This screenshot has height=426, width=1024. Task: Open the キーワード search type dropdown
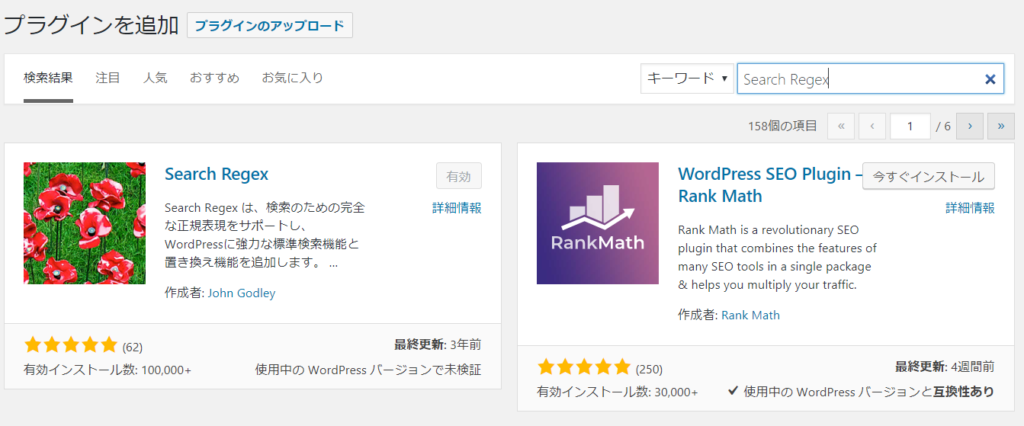pyautogui.click(x=686, y=78)
